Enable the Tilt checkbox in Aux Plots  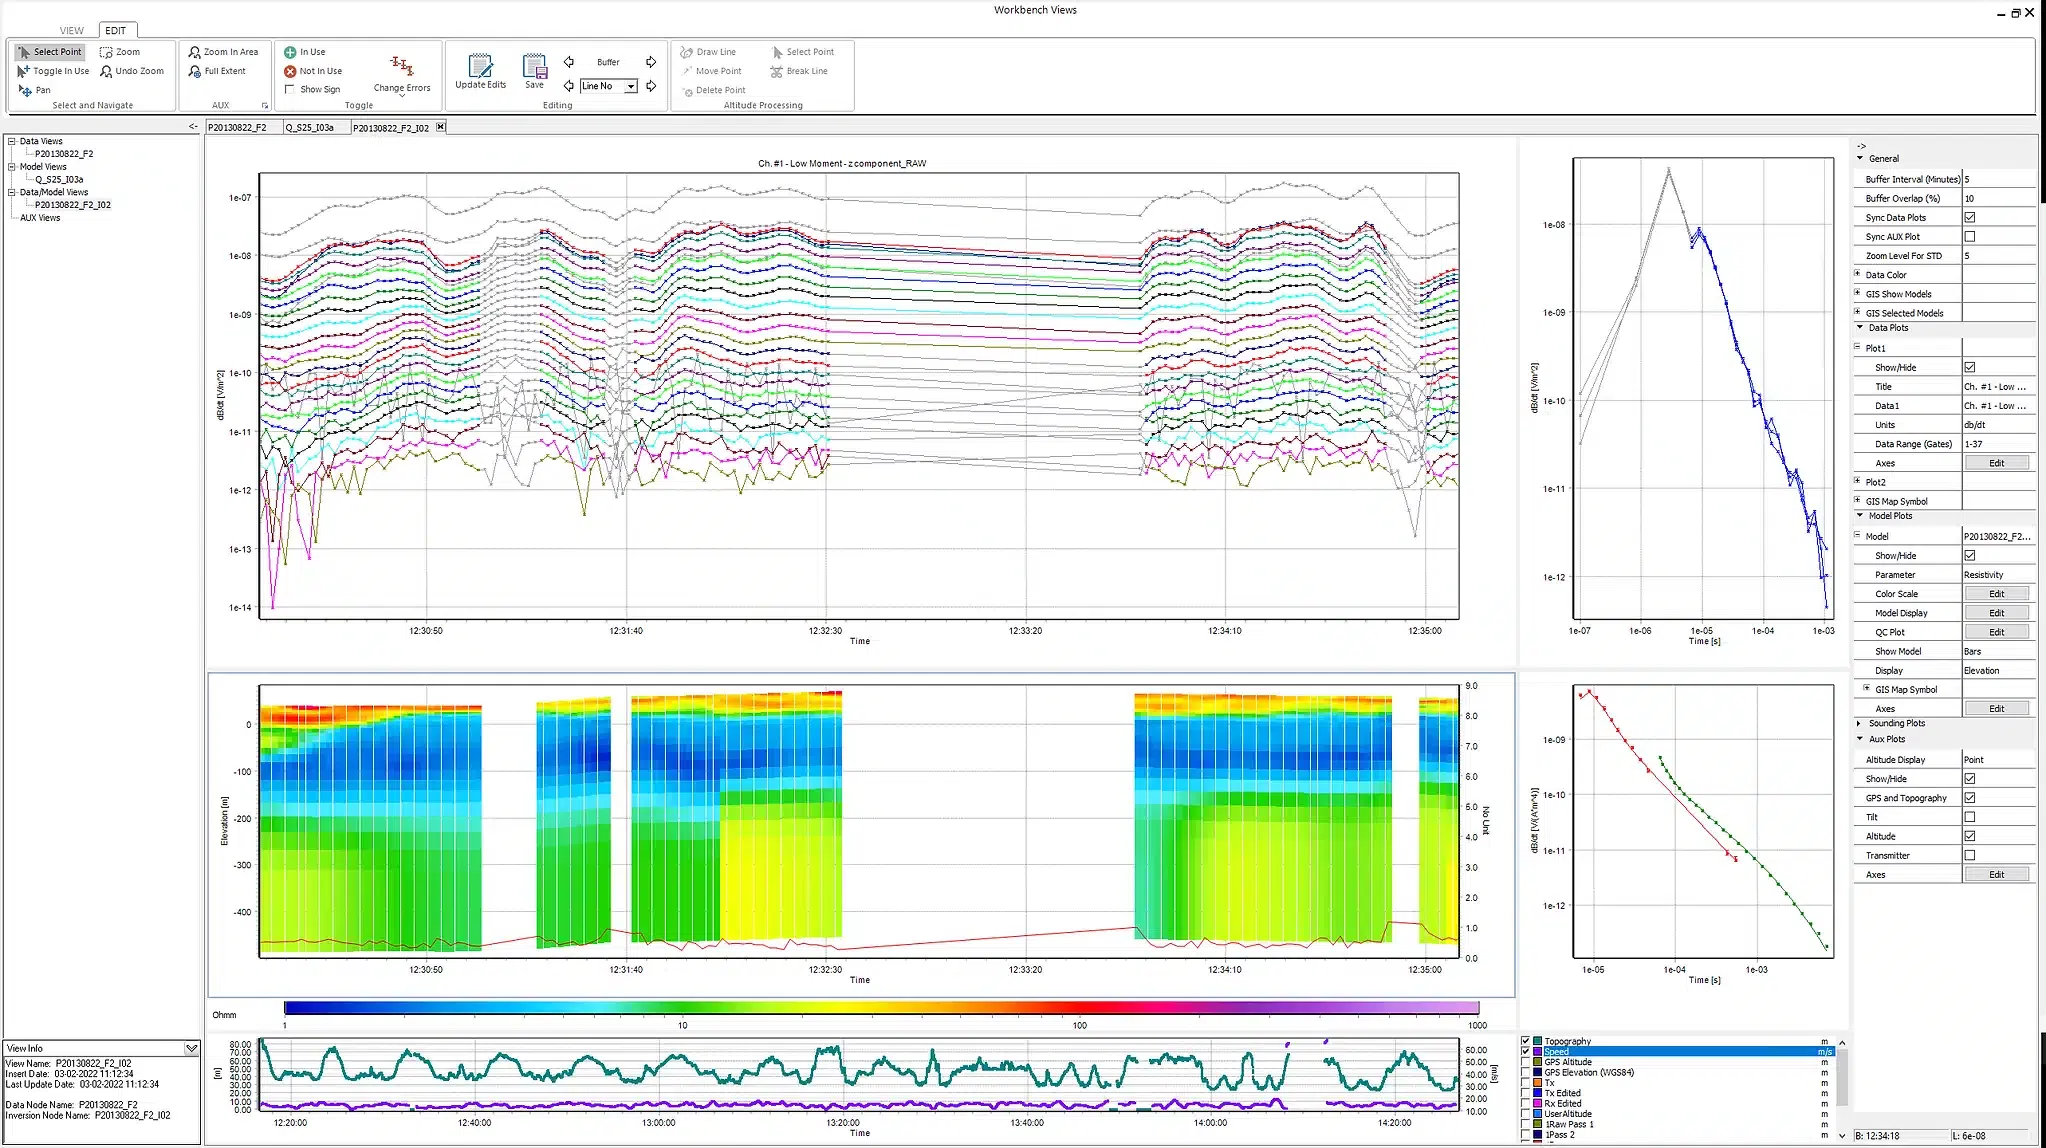pos(1970,817)
